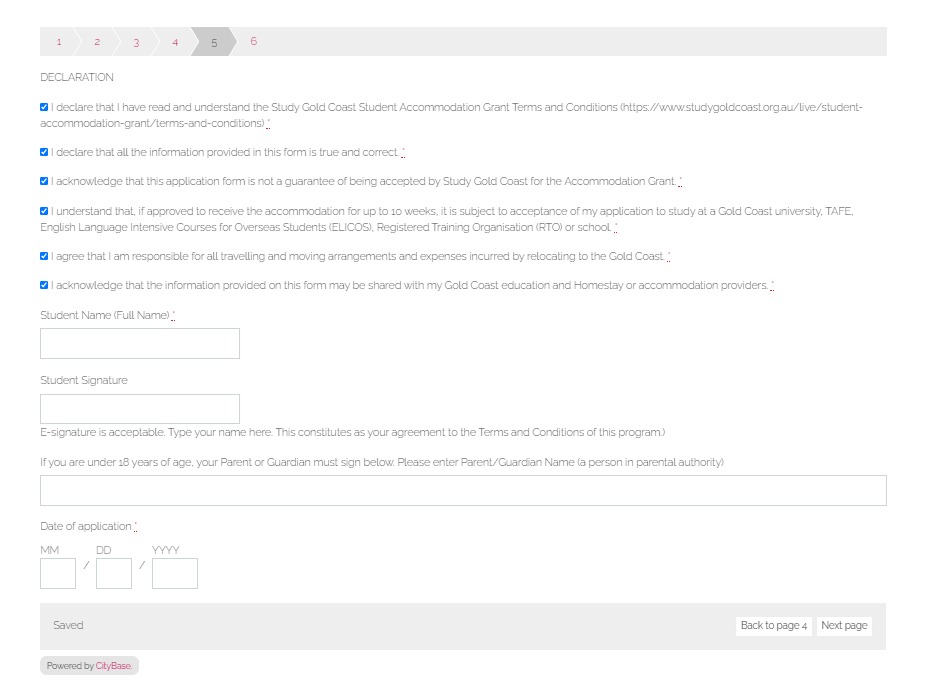This screenshot has height=683, width=935.
Task: Select the Parent/Guardian Name input box
Action: 463,490
